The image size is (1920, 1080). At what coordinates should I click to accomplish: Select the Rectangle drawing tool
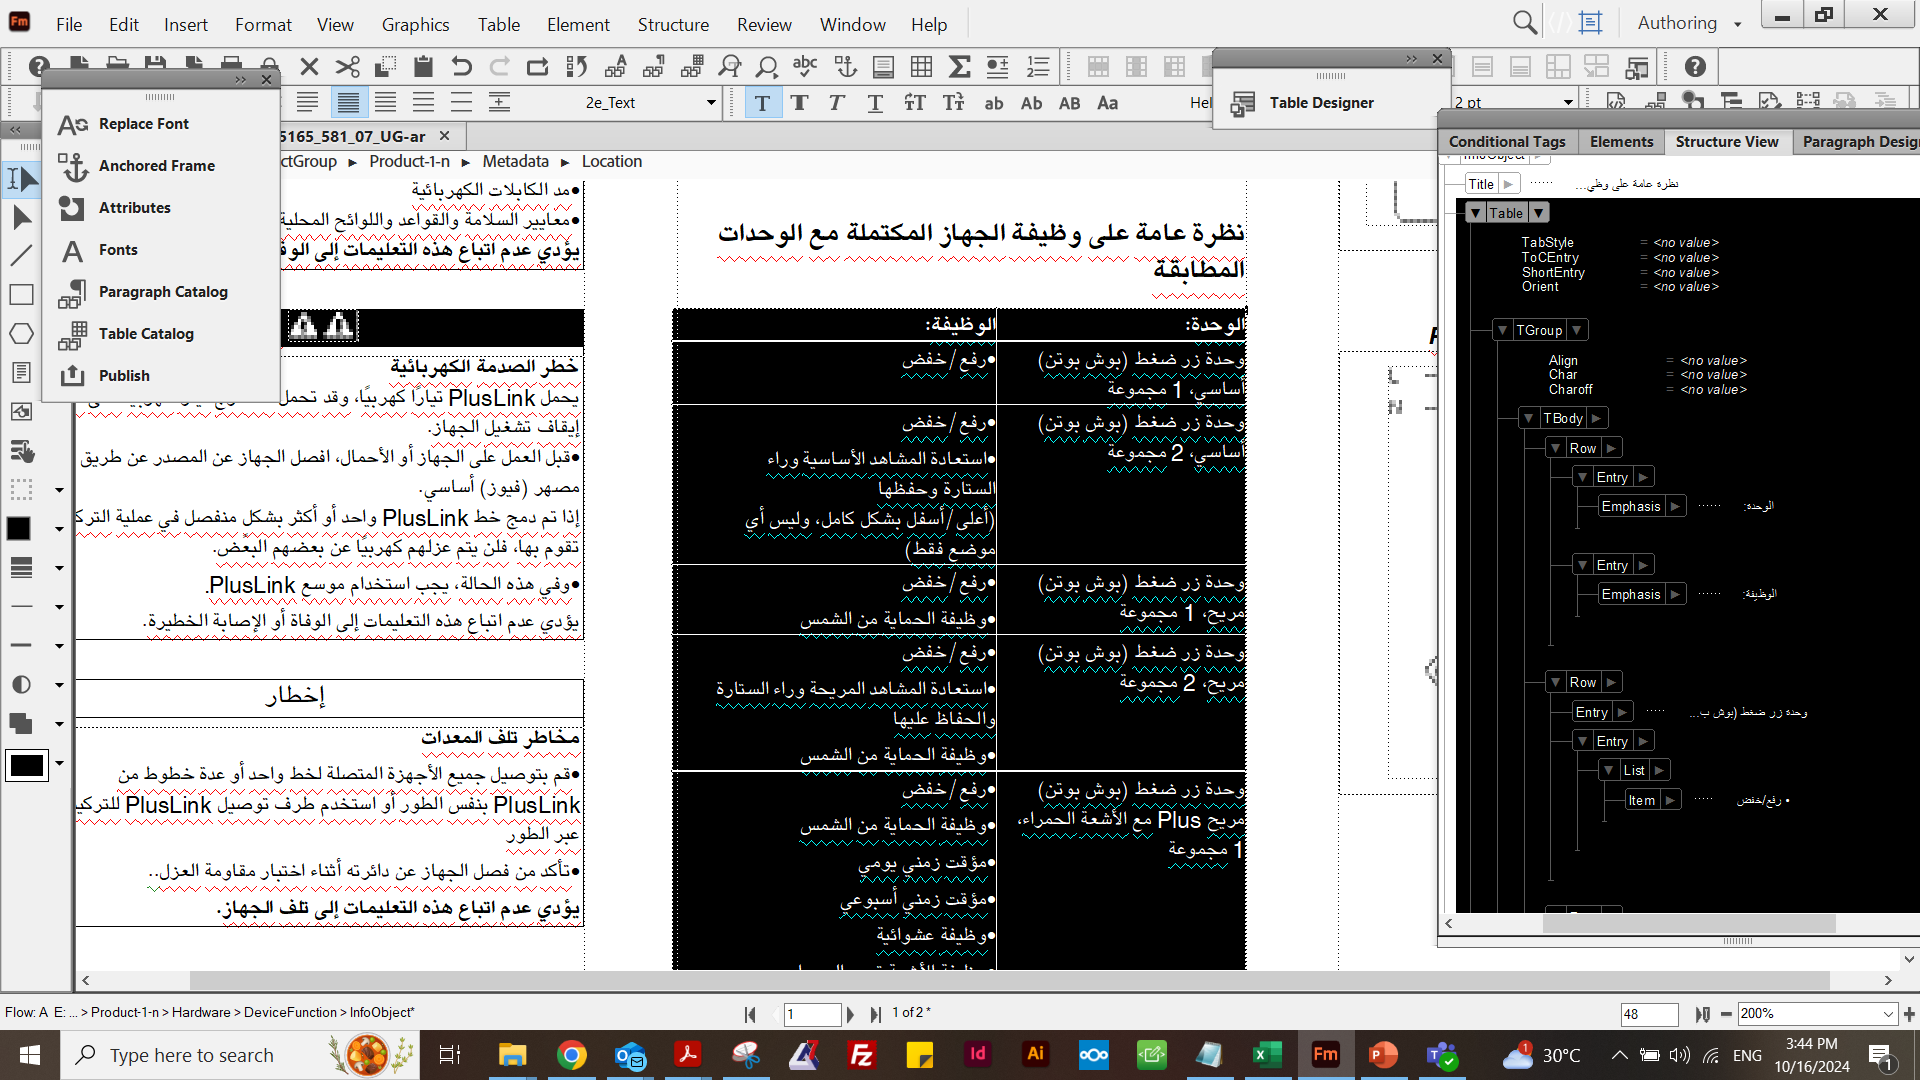21,294
